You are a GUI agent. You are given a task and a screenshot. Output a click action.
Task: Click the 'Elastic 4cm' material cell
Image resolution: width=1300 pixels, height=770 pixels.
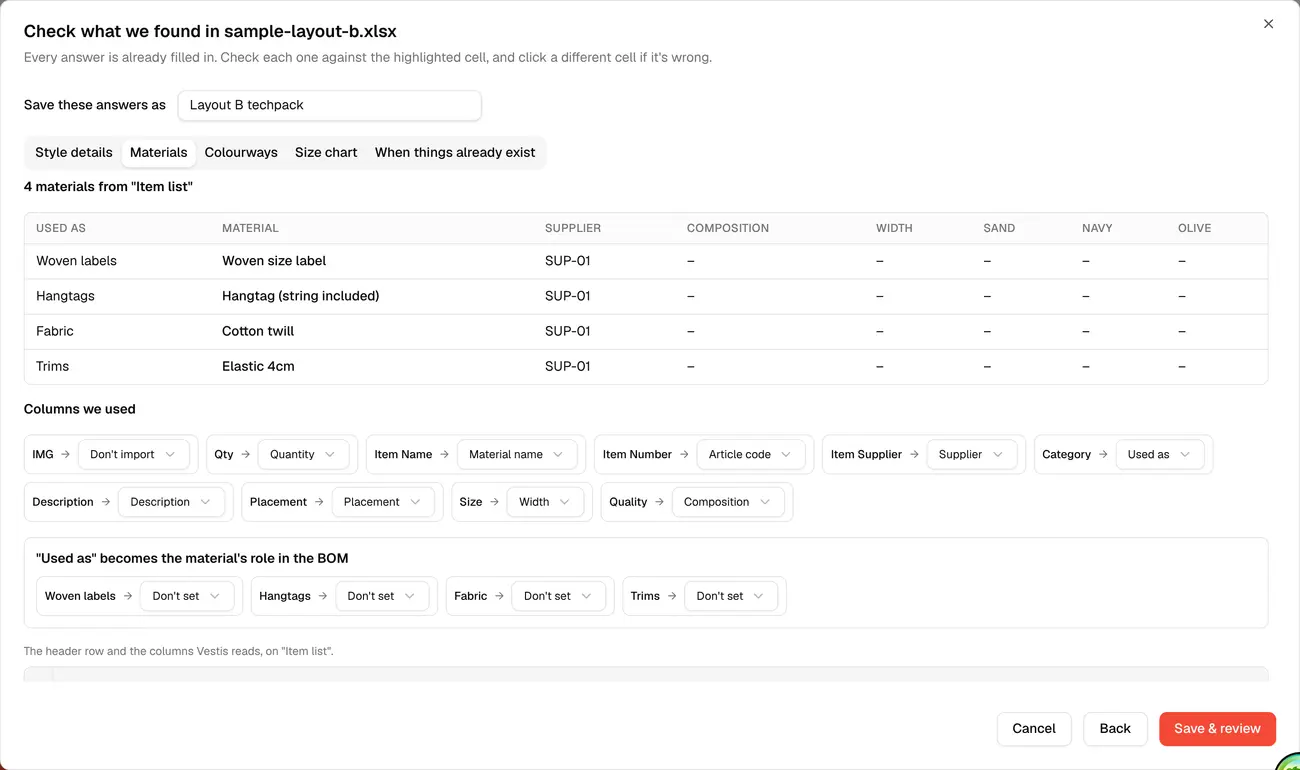[x=258, y=366]
